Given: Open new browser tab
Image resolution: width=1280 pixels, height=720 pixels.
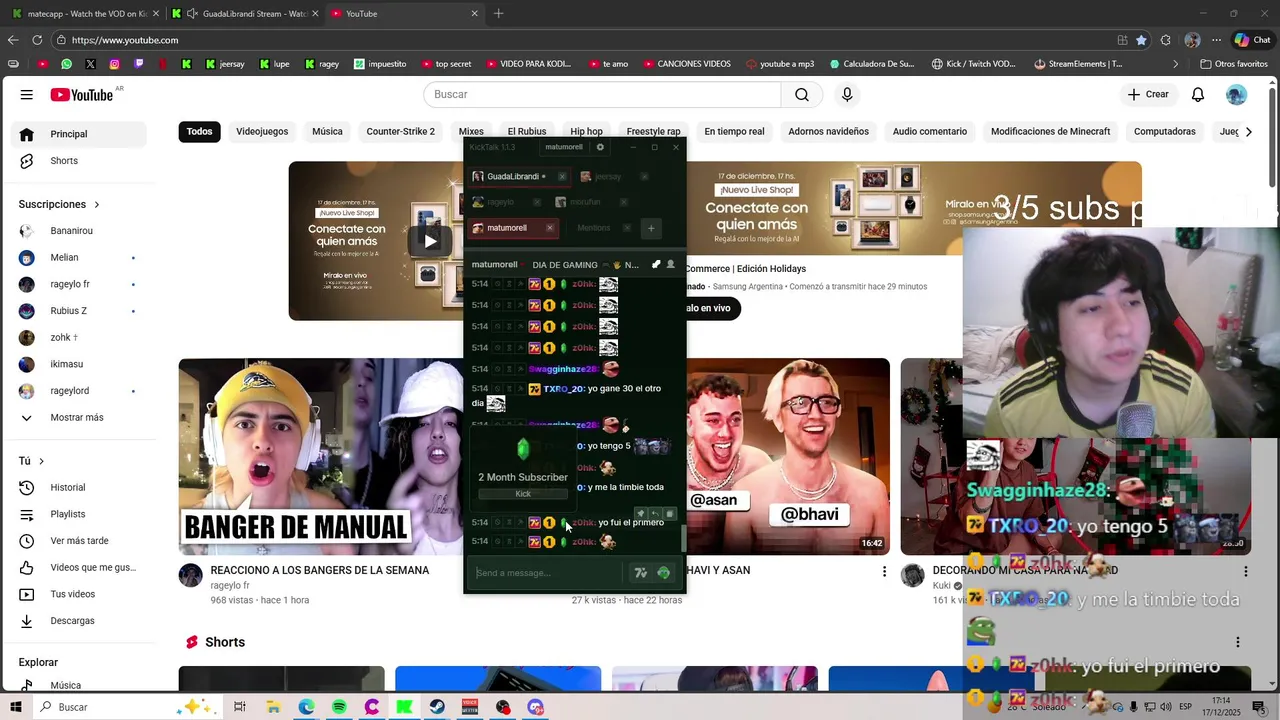Looking at the screenshot, I should tap(498, 14).
